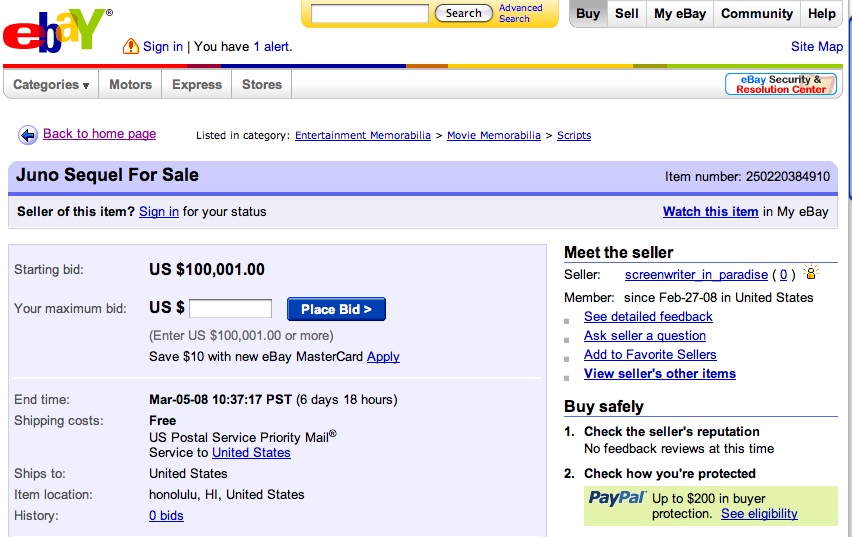
Task: Open Advanced Search link
Action: point(521,13)
